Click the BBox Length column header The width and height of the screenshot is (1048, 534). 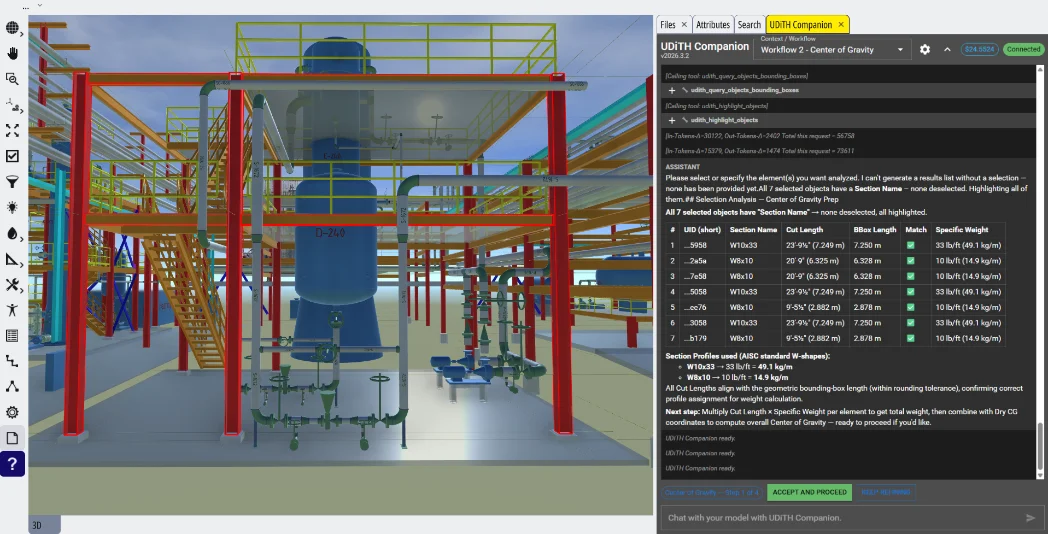[x=875, y=229]
